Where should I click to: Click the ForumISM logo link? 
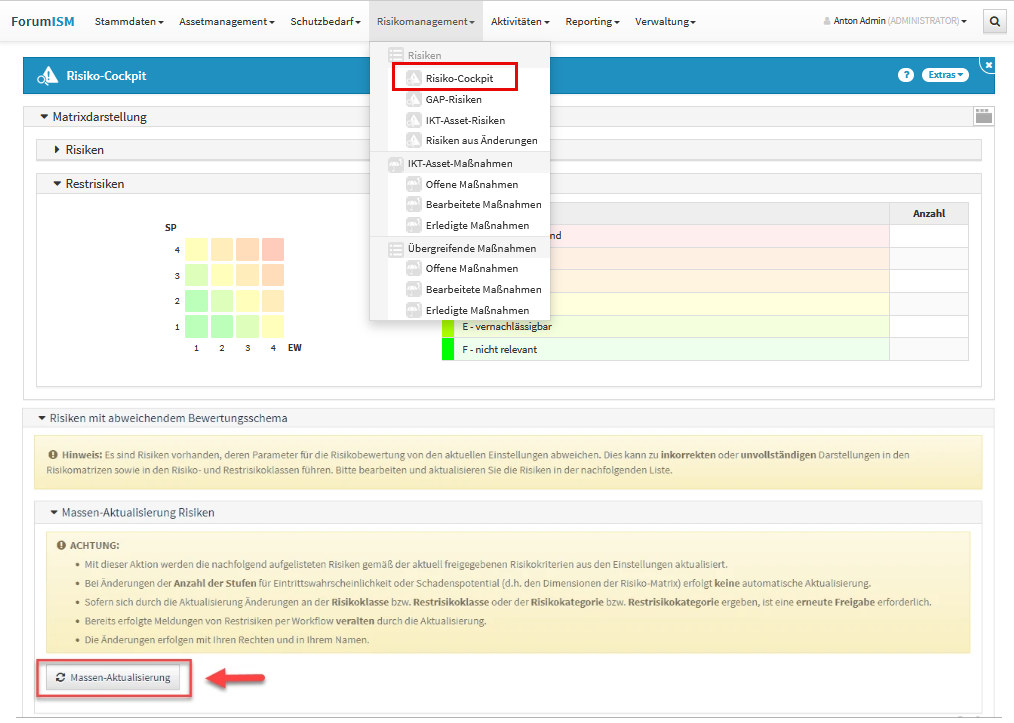pyautogui.click(x=46, y=21)
